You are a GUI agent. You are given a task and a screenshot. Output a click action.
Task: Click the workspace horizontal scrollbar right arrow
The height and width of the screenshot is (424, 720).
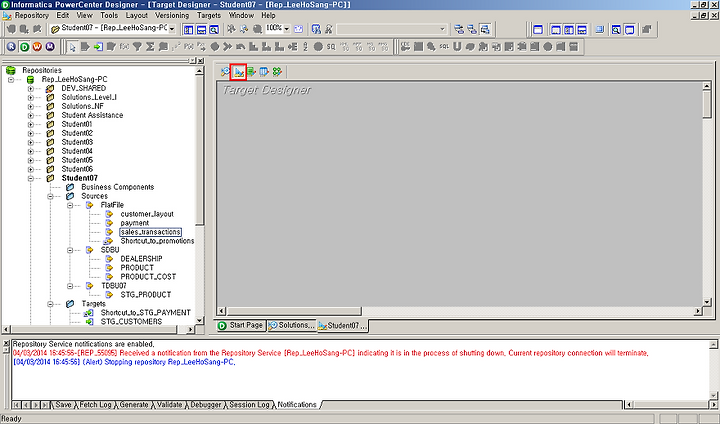(698, 311)
